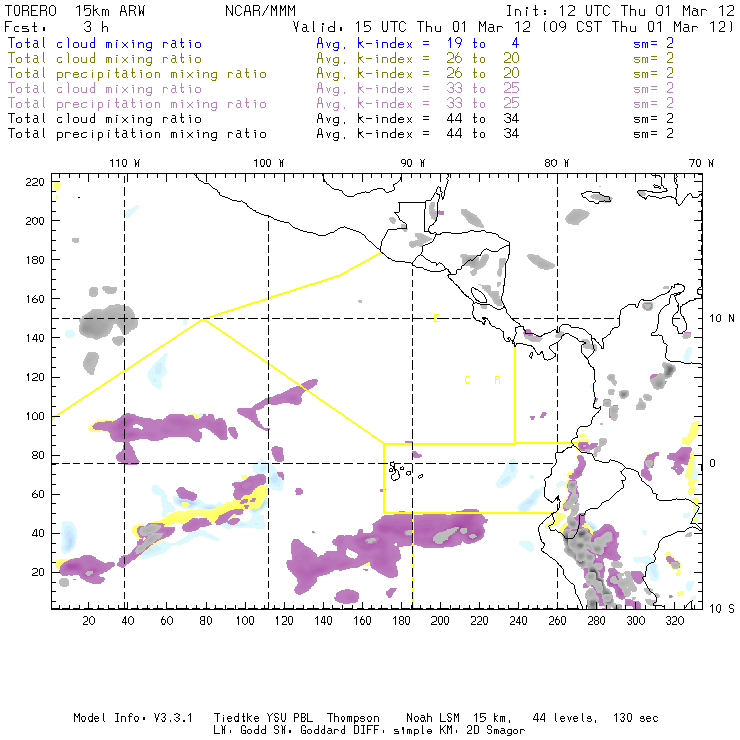The image size is (740, 740).
Task: Click the 'Tiedtke YSU PBL' model text
Action: [x=263, y=718]
